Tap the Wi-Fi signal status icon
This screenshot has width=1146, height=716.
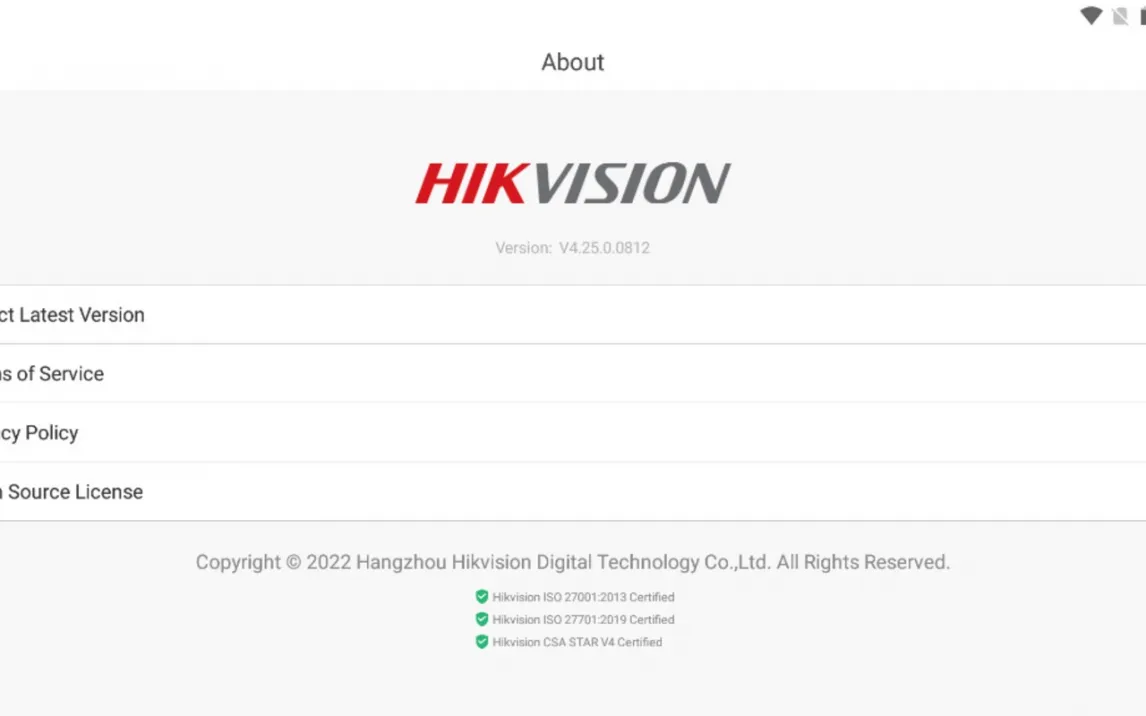click(1091, 16)
